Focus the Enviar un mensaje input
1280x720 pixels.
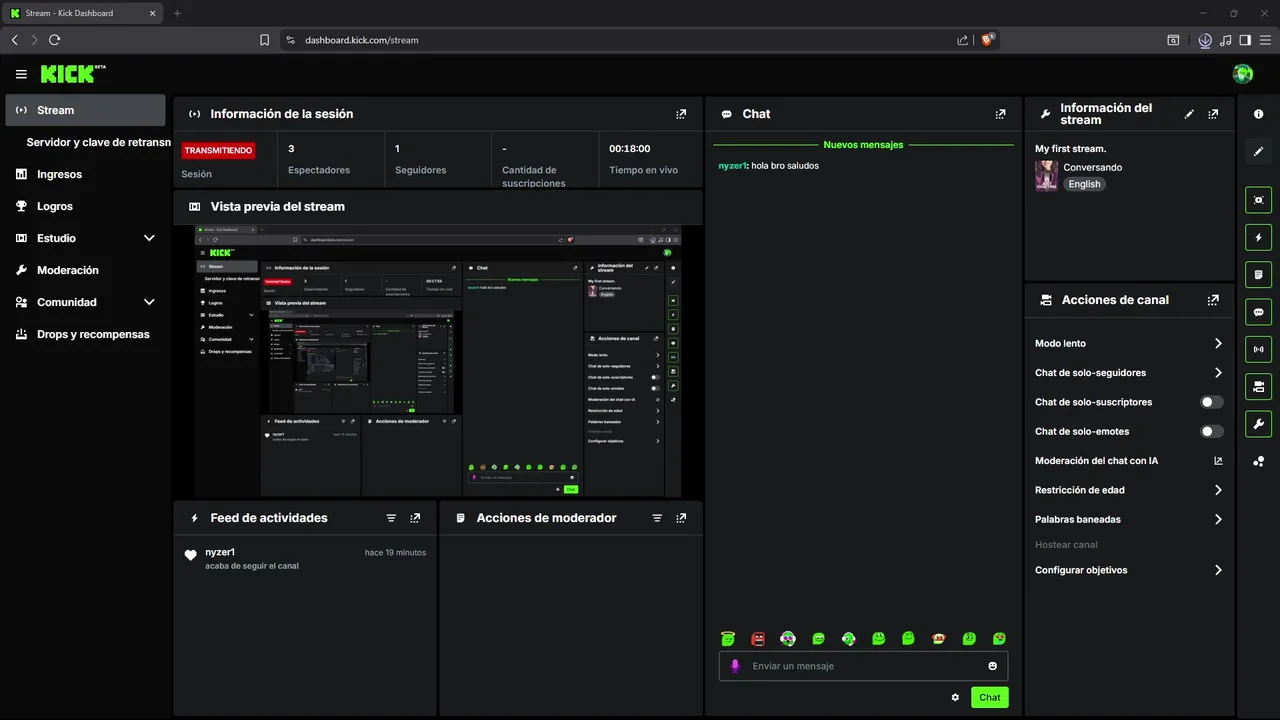coord(863,666)
